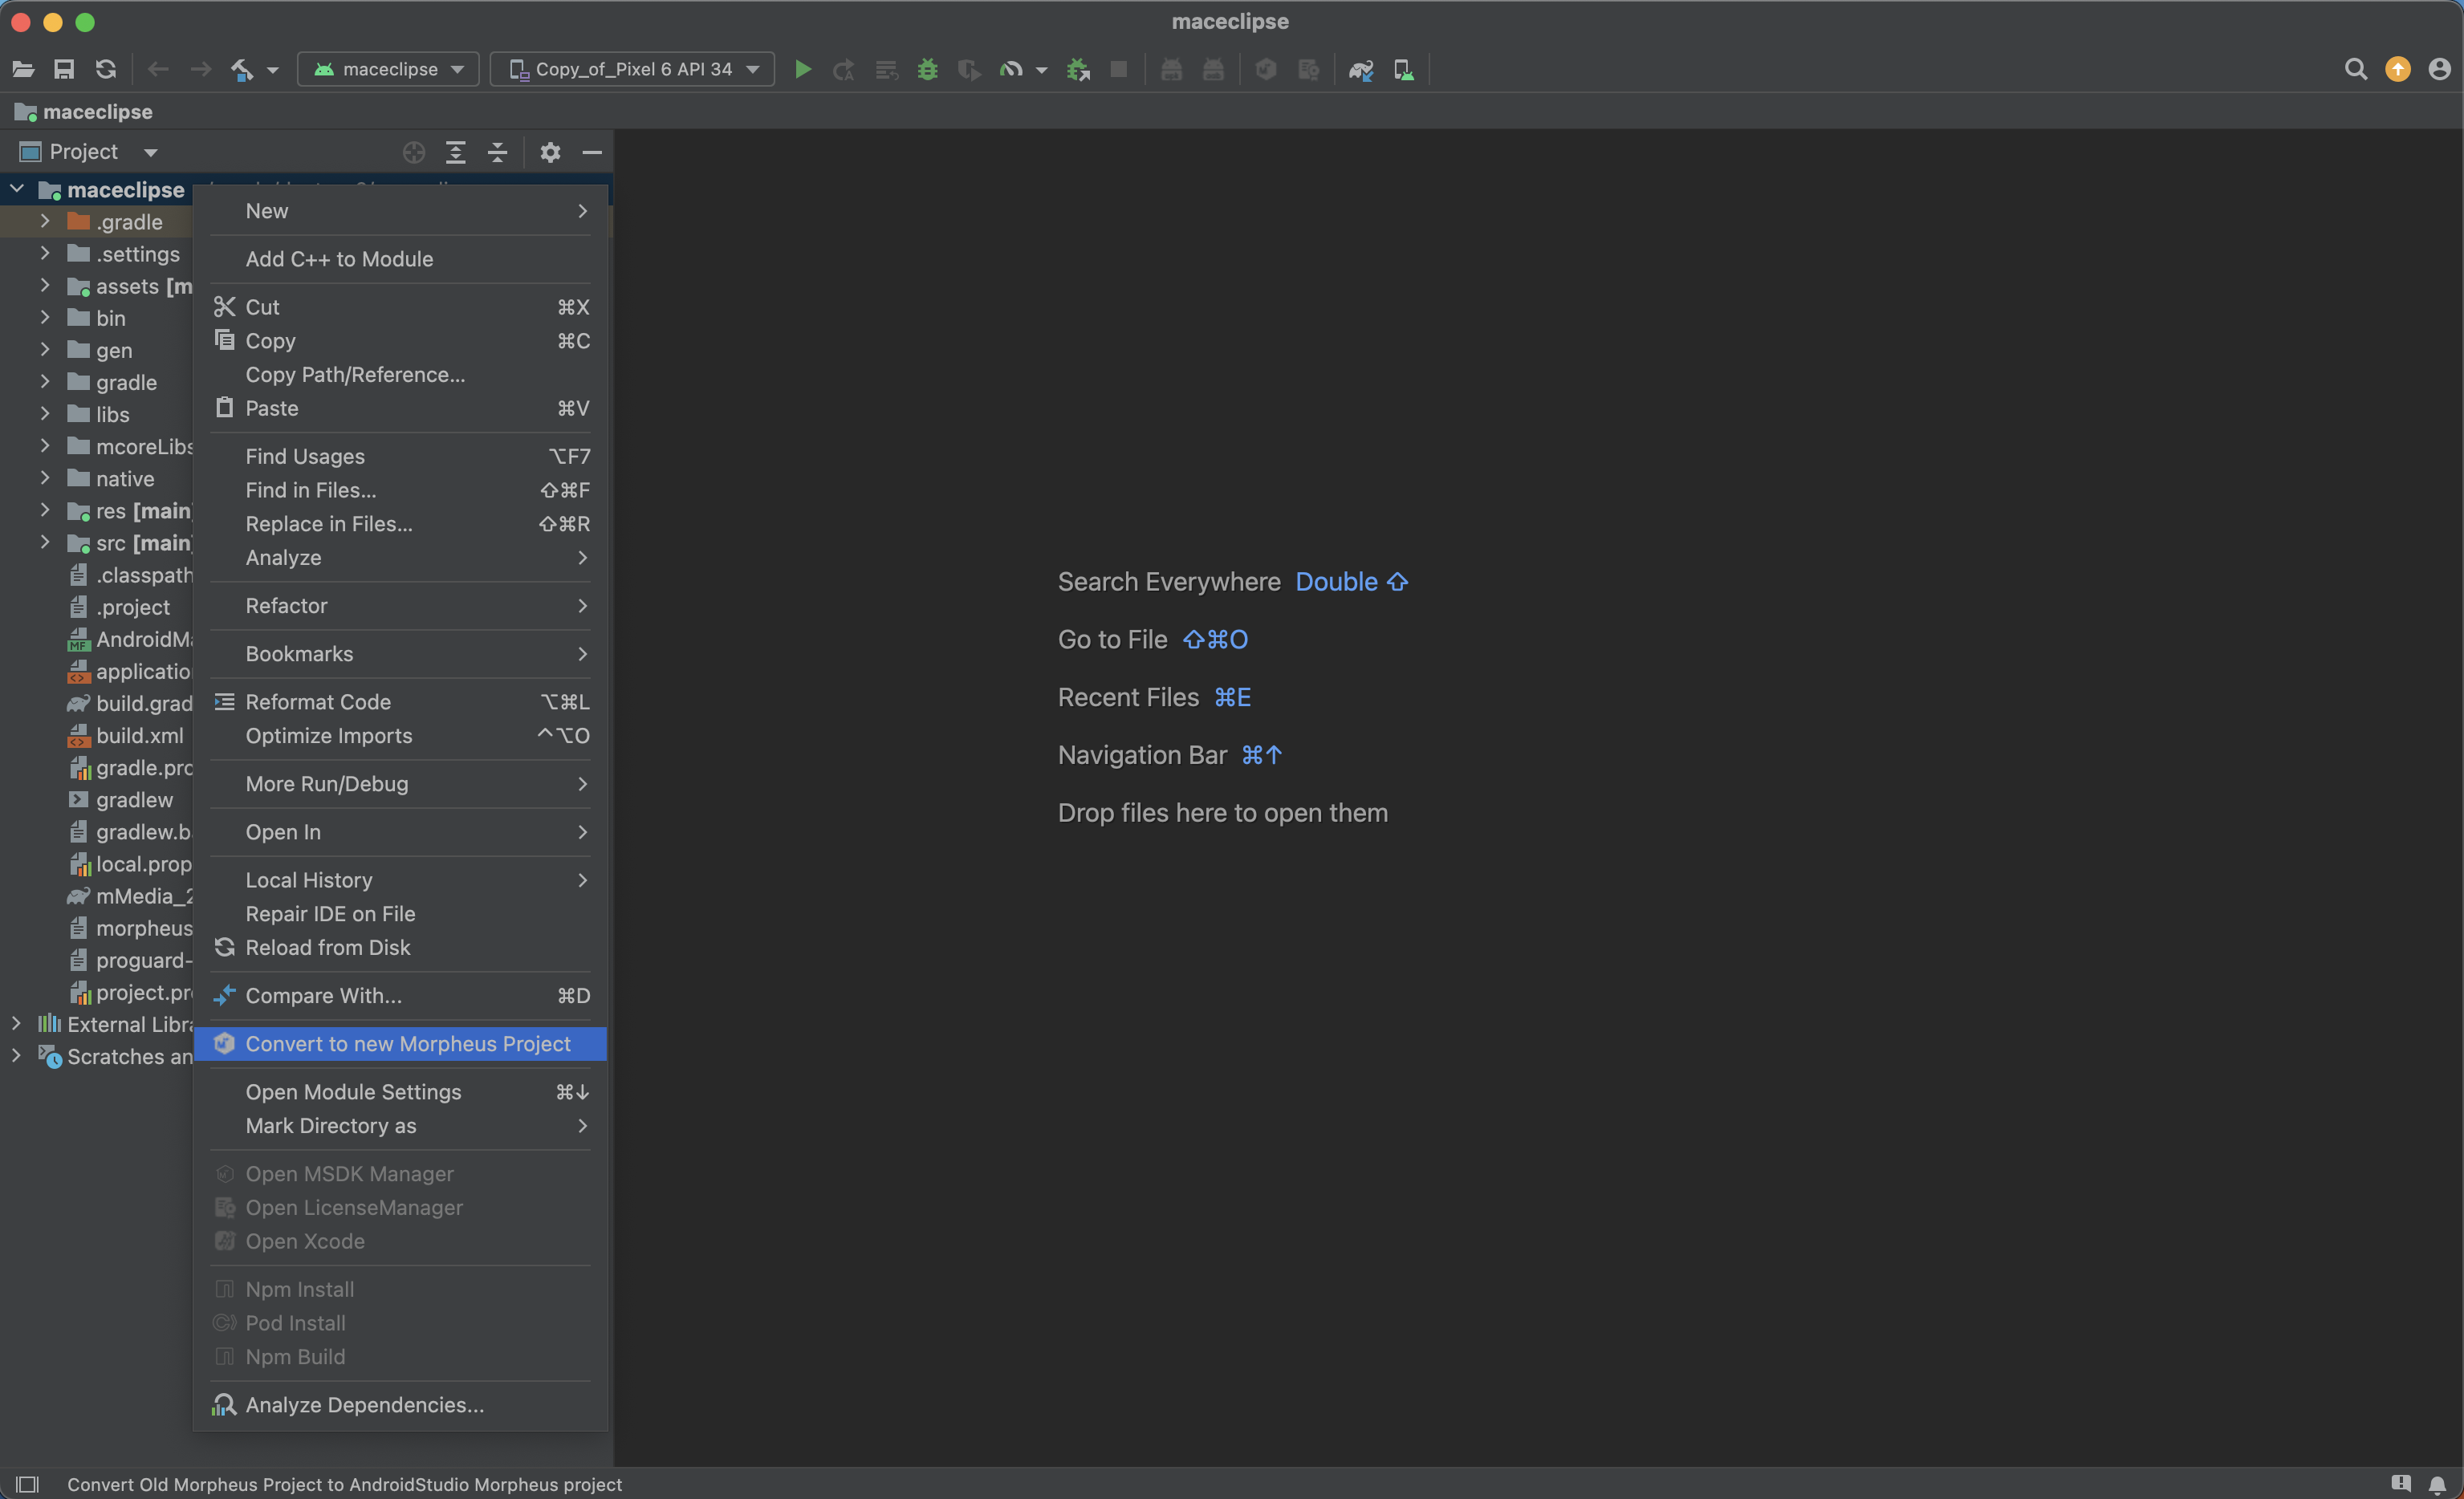Image resolution: width=2464 pixels, height=1499 pixels.
Task: Click Analyze Dependencies... menu item
Action: click(x=364, y=1404)
